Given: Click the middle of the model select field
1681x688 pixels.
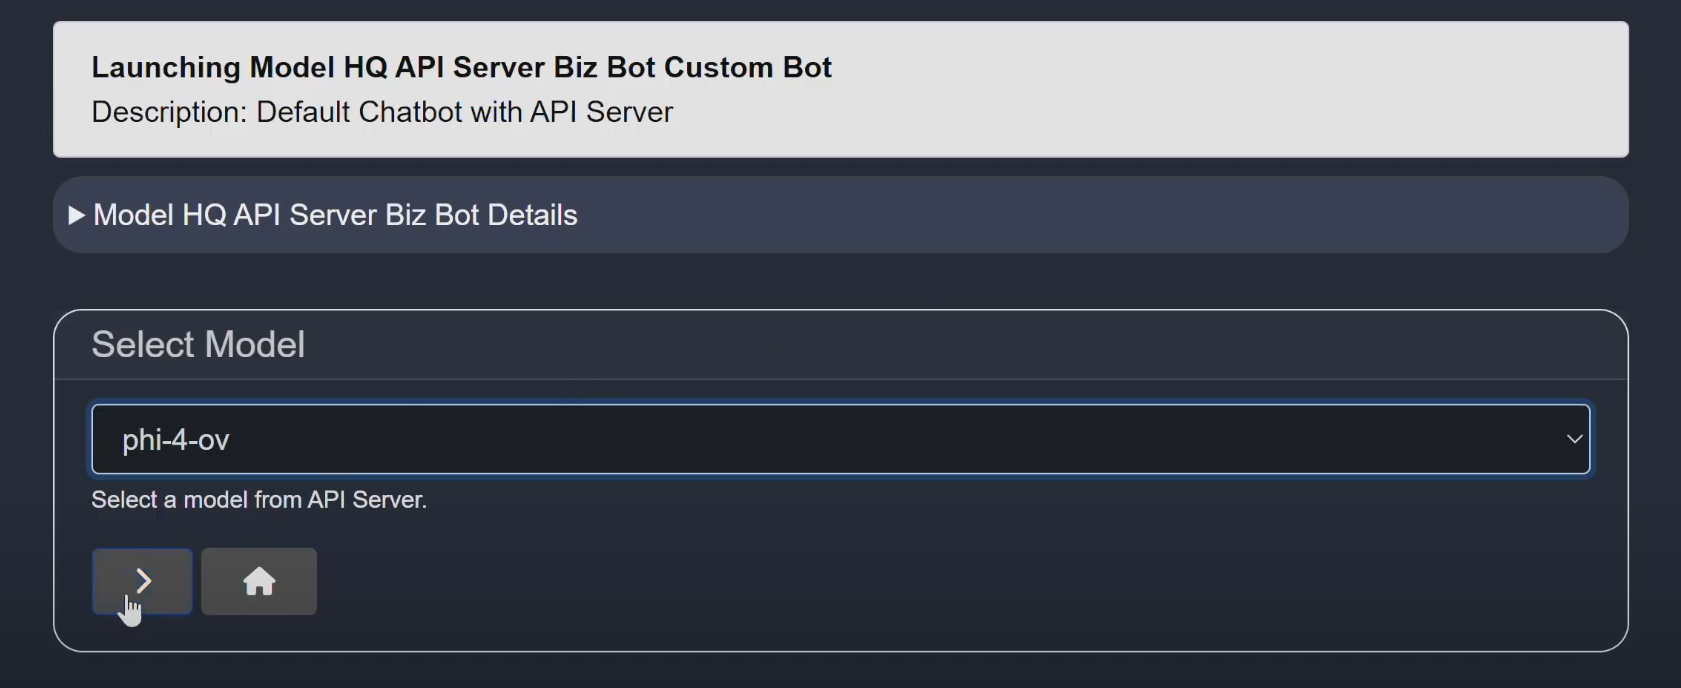Looking at the screenshot, I should tap(840, 440).
